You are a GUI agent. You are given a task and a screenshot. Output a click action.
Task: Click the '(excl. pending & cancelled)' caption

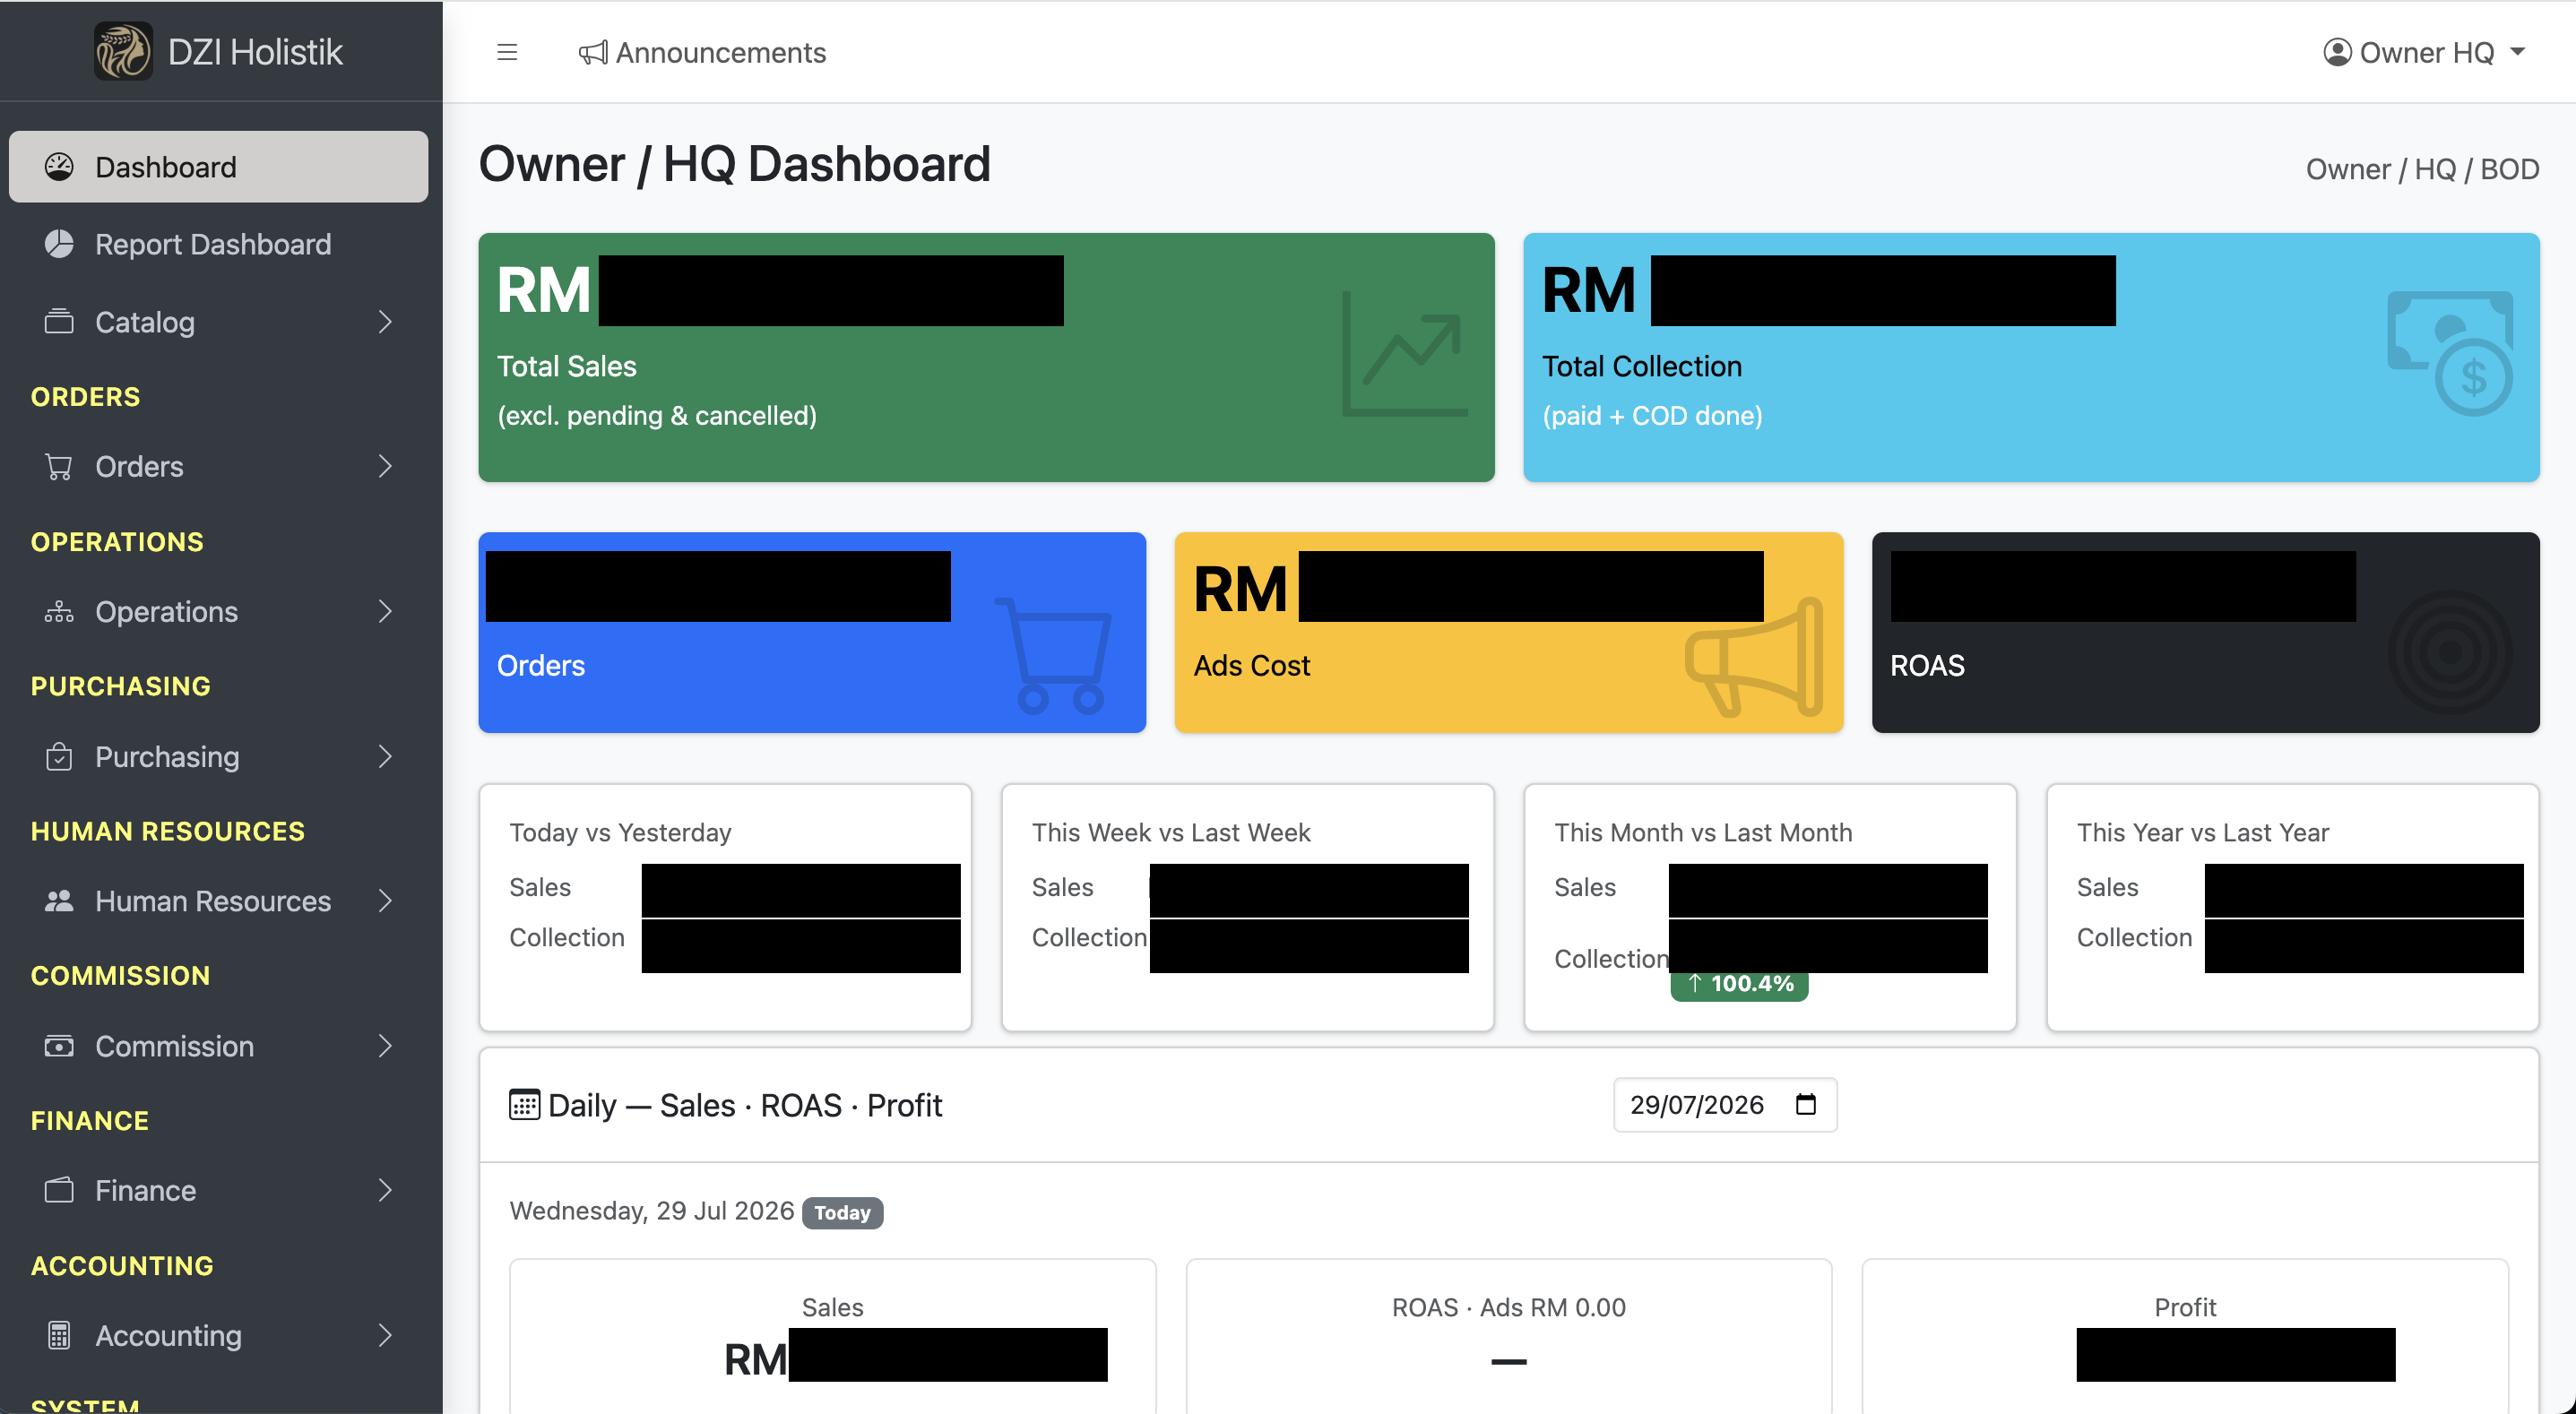pos(657,415)
